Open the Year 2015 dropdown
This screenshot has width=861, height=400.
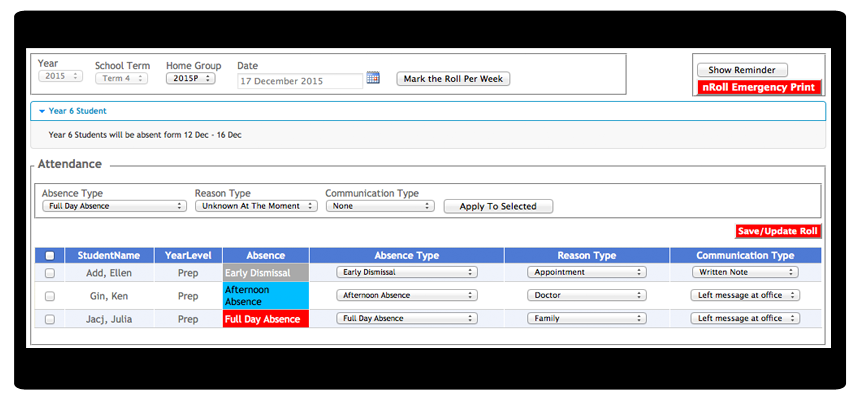(60, 76)
